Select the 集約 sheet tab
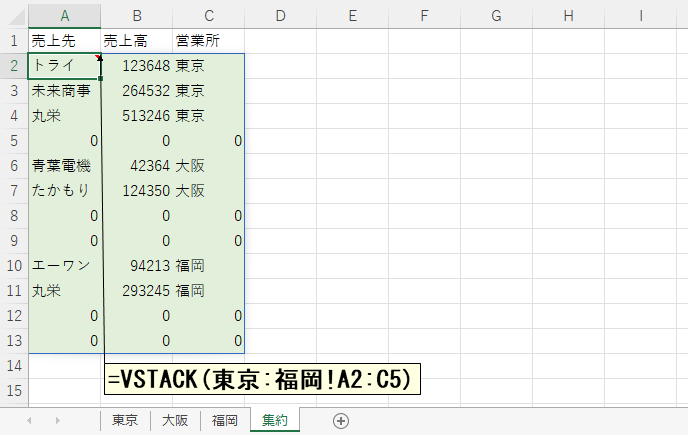 275,421
